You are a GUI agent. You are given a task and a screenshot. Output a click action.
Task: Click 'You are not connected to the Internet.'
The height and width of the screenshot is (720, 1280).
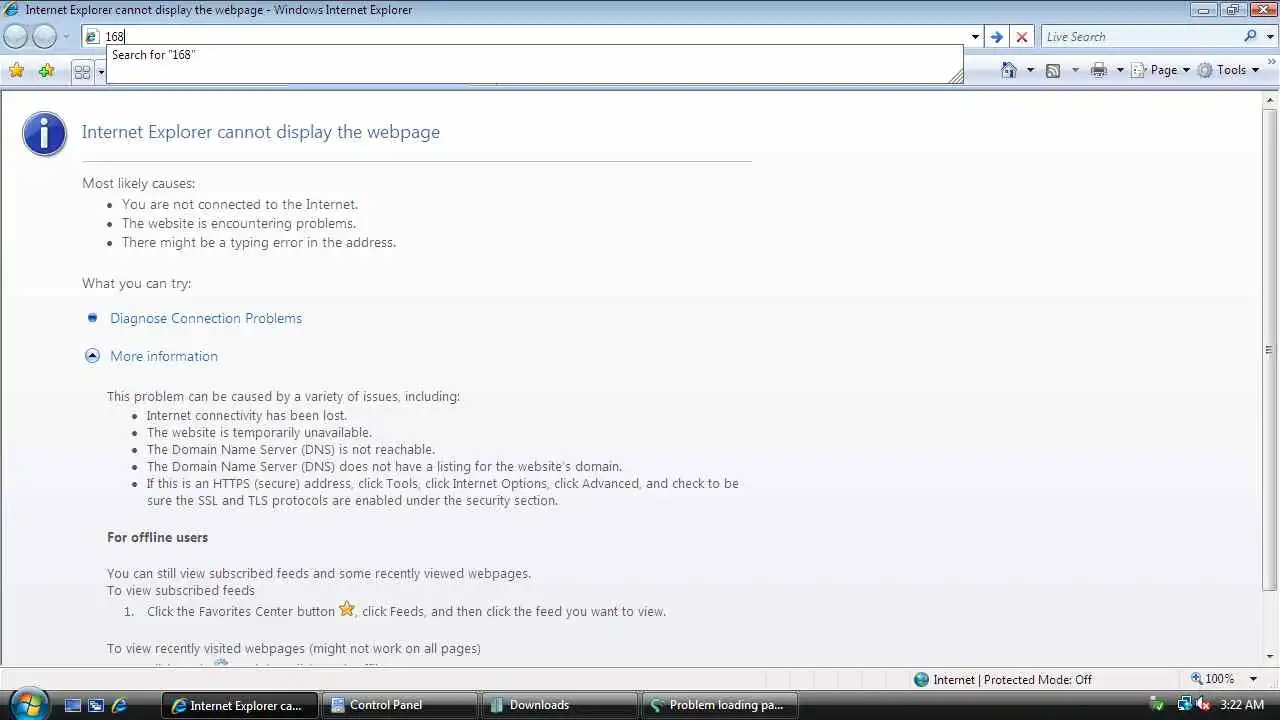240,204
